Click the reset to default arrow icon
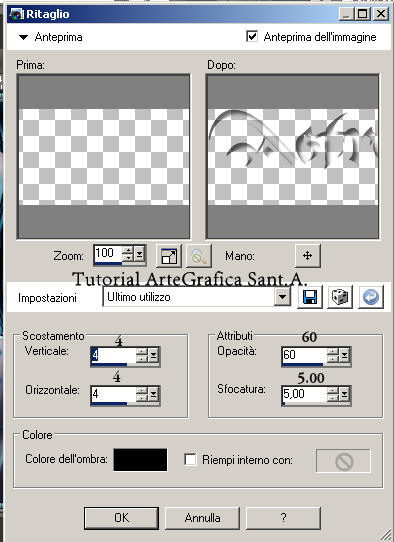This screenshot has width=394, height=542. [x=370, y=297]
